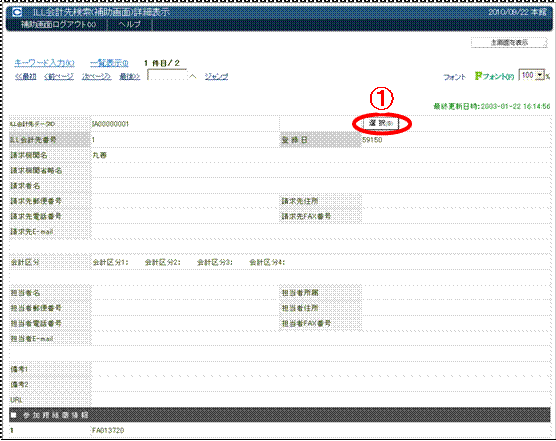Open the キーワード入力 link
This screenshot has width=556, height=441.
45,63
